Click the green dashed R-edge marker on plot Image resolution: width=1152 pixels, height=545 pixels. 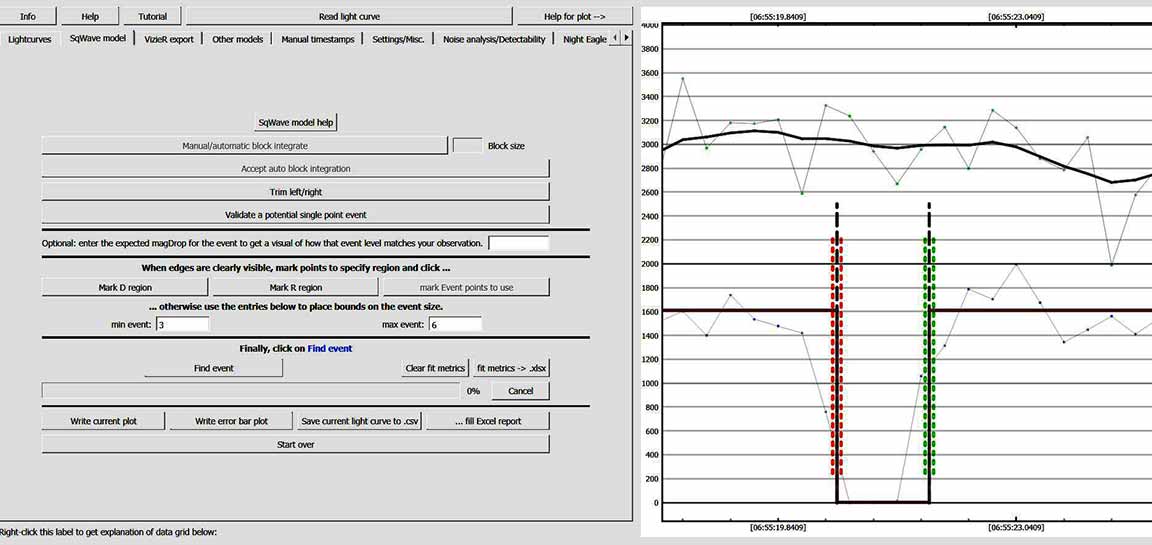(x=930, y=360)
